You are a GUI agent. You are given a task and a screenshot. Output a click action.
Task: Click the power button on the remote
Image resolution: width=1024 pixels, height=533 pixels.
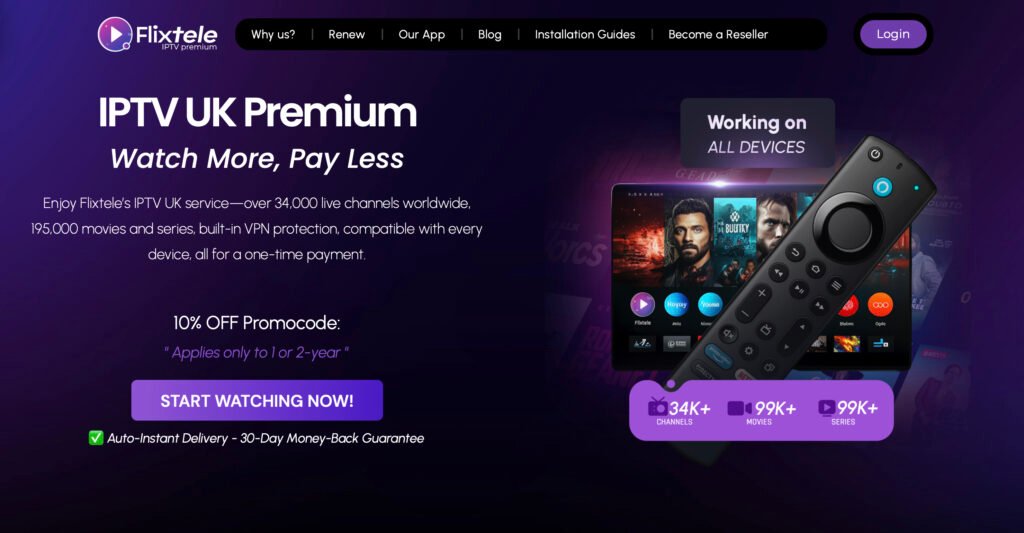coord(875,154)
